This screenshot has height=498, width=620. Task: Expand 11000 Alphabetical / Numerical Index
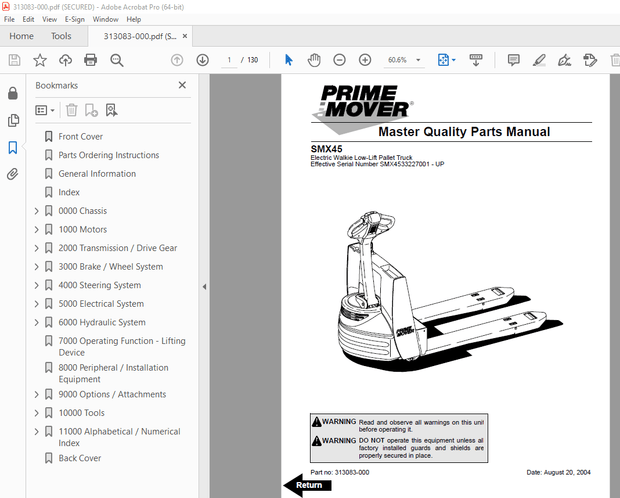pos(36,432)
